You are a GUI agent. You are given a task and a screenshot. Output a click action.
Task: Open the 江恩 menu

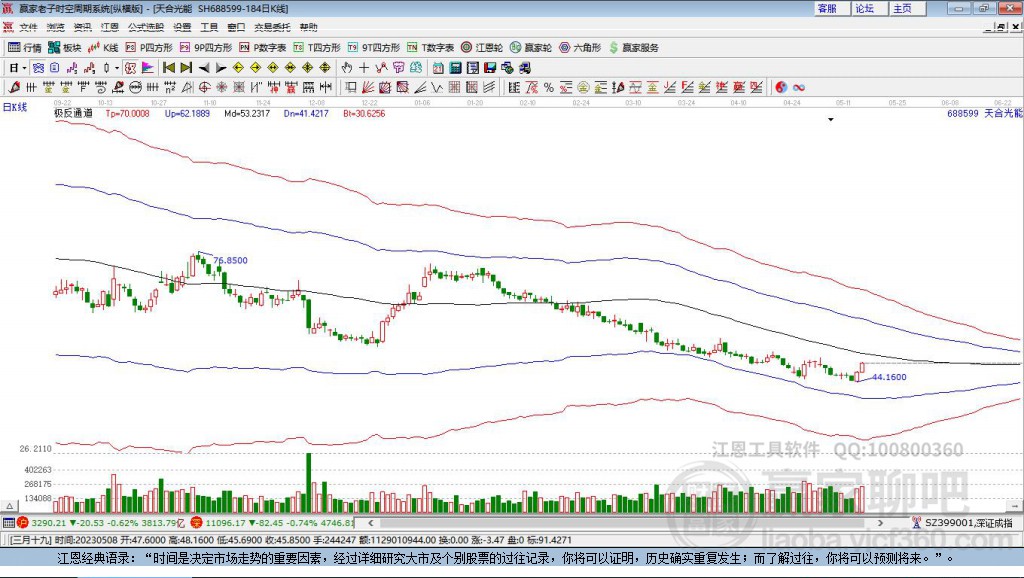coord(110,27)
